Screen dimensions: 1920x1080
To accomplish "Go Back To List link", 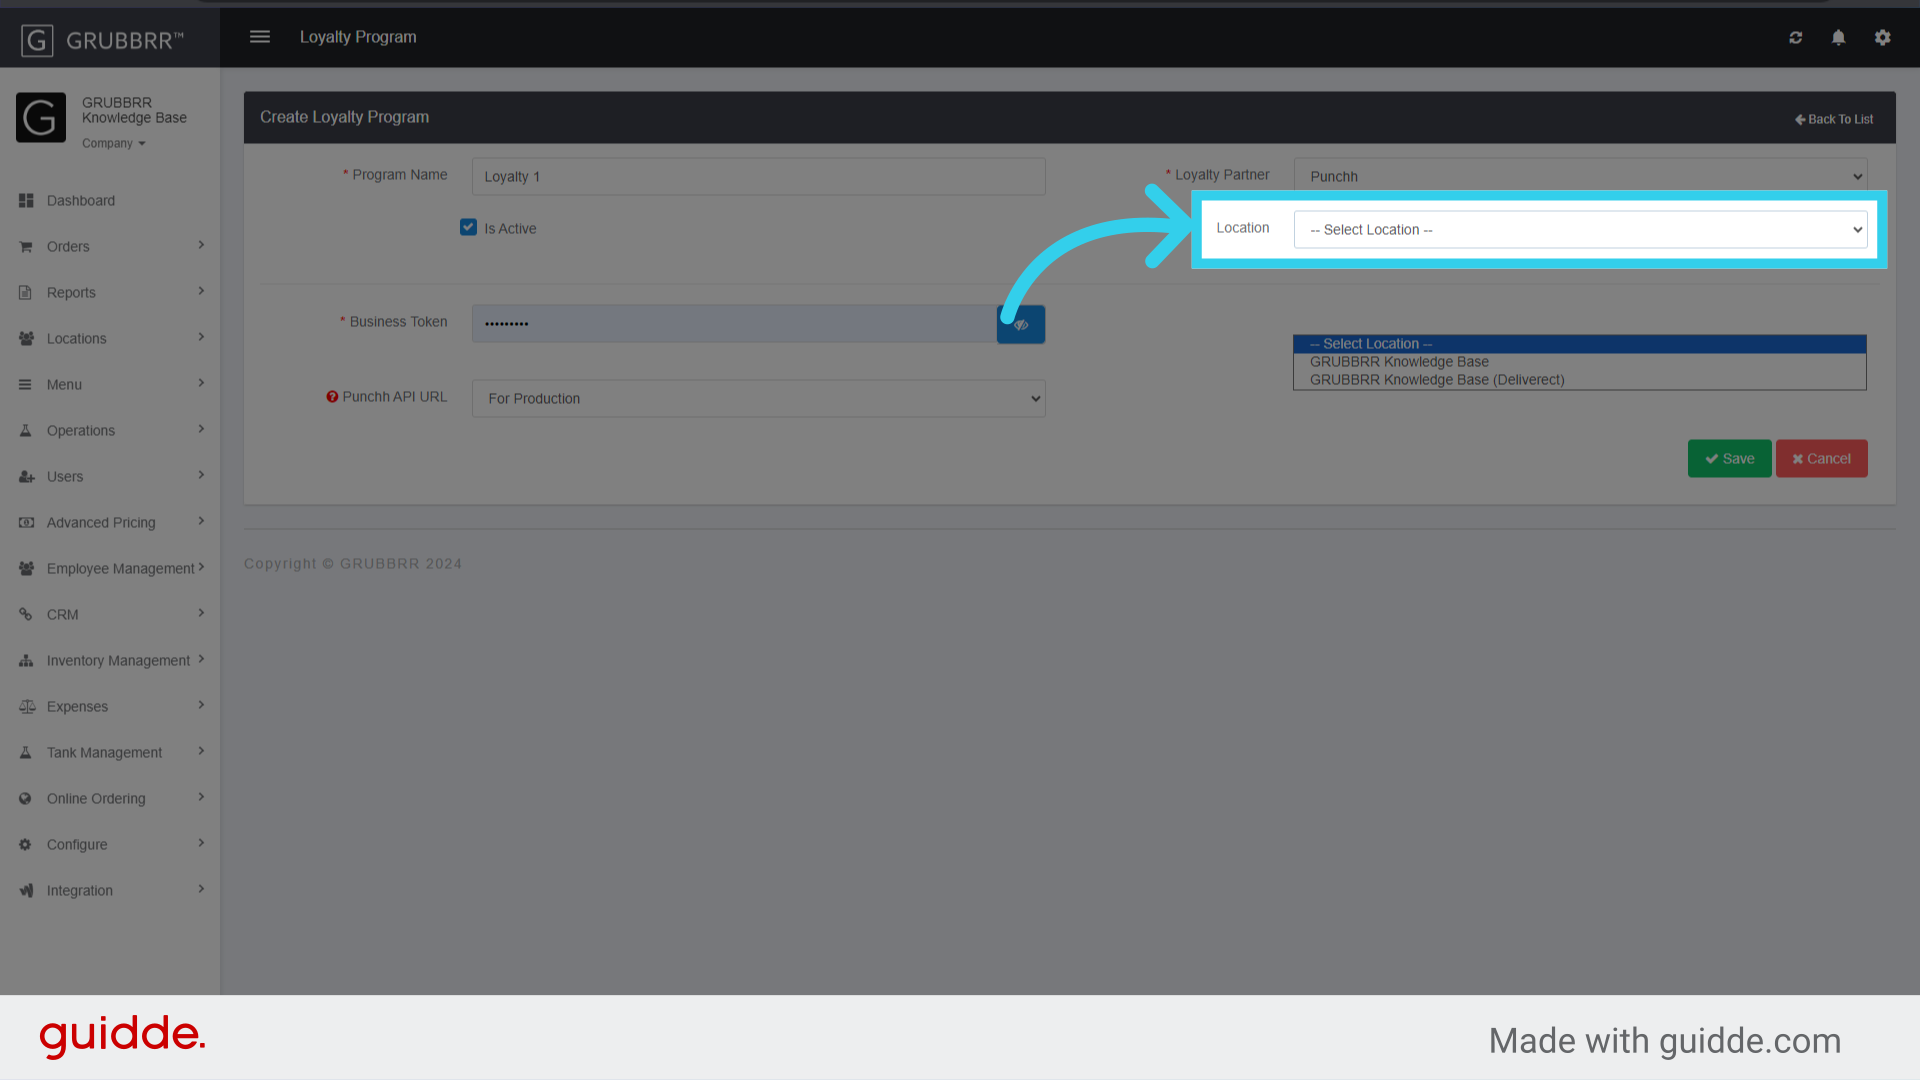I will pyautogui.click(x=1834, y=119).
